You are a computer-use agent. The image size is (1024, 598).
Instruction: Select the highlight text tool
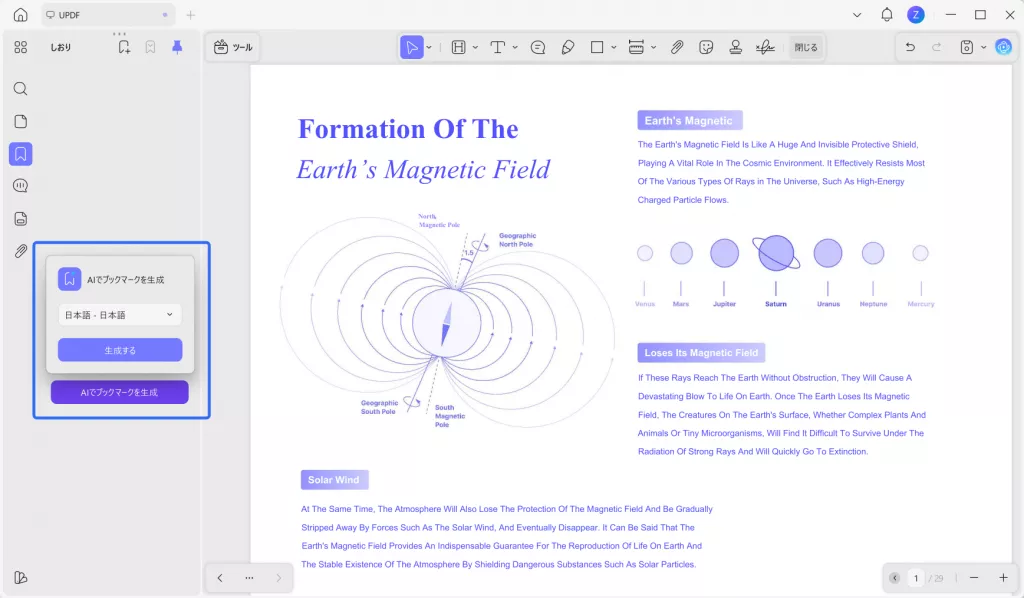click(x=458, y=47)
